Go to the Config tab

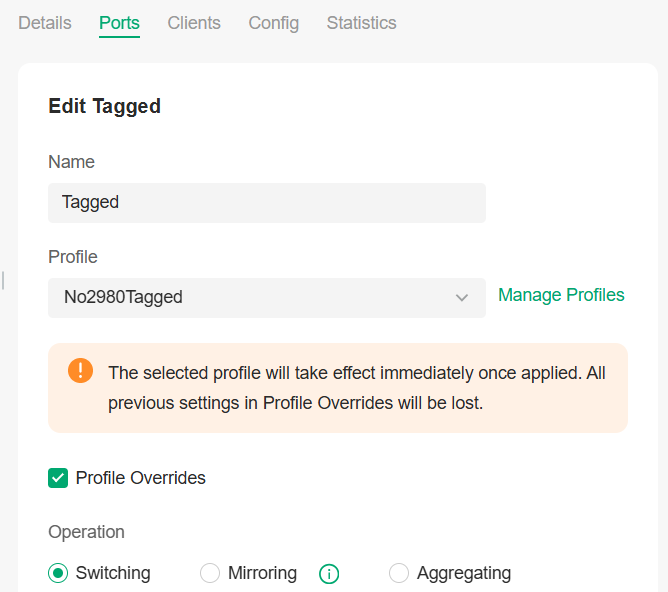click(274, 23)
